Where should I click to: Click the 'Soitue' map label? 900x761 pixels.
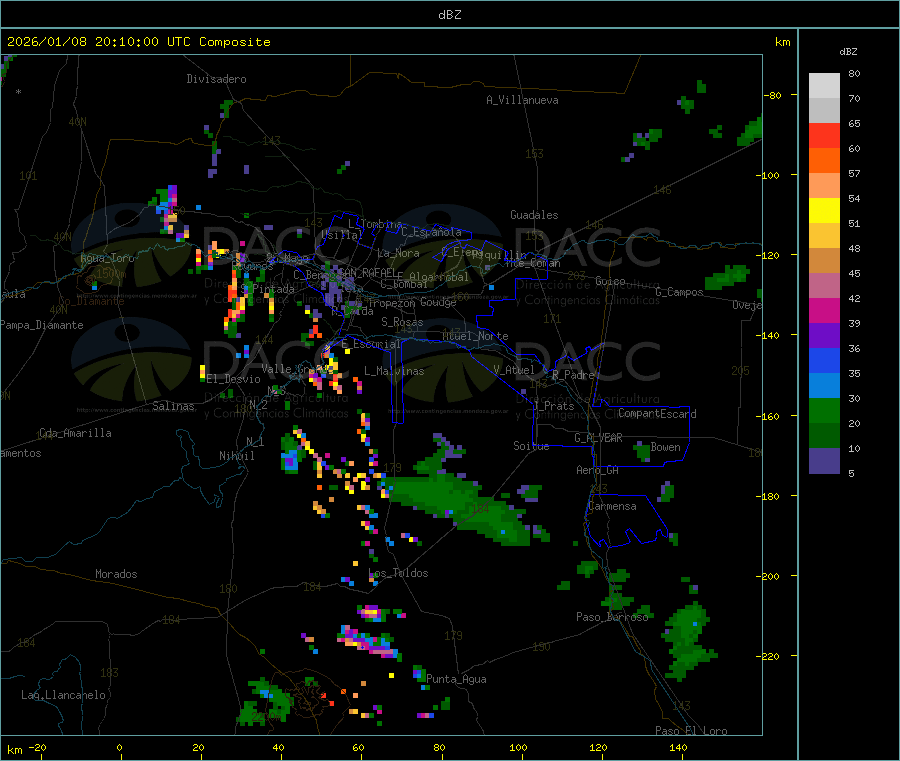pos(531,446)
